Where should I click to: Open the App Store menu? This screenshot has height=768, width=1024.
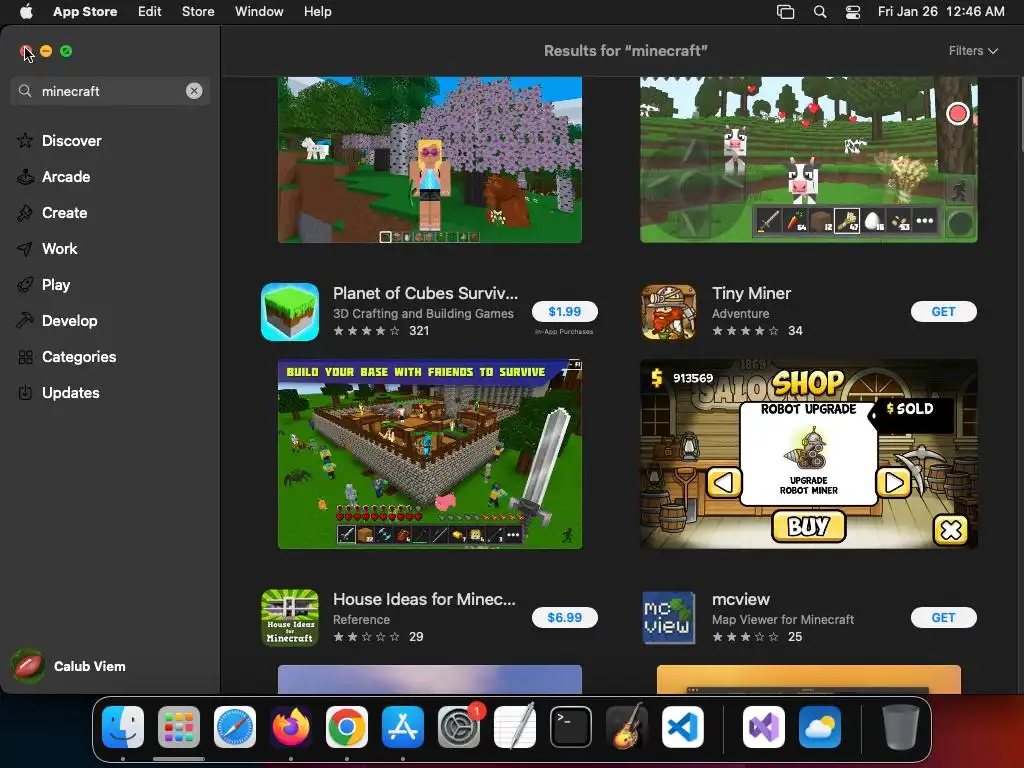(85, 11)
